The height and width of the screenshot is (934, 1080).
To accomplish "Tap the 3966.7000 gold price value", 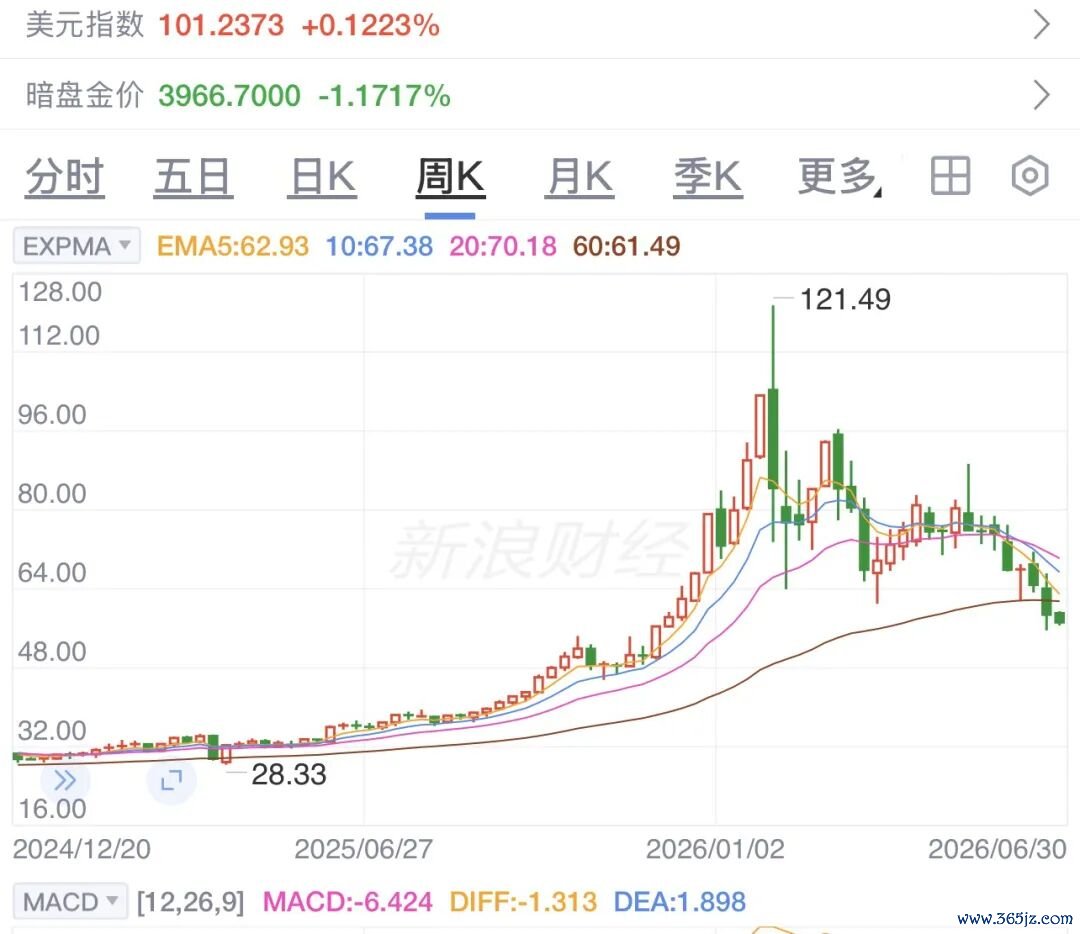I will pos(229,95).
